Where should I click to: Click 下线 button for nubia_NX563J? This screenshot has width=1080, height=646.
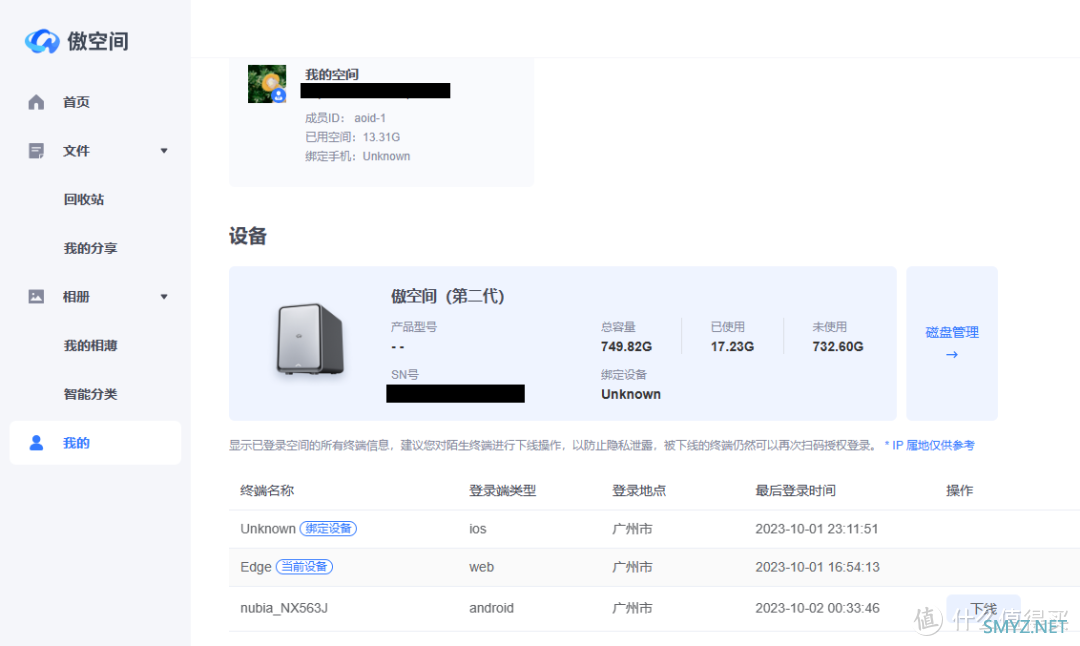pyautogui.click(x=984, y=608)
